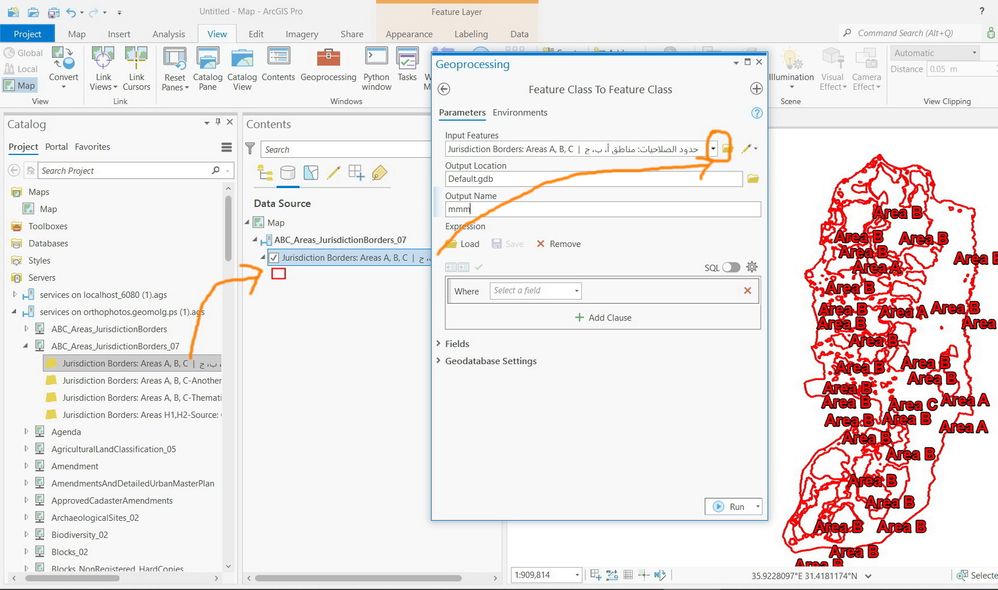Click the plus icon in Geoprocessing header
Image resolution: width=998 pixels, height=590 pixels.
click(x=756, y=89)
